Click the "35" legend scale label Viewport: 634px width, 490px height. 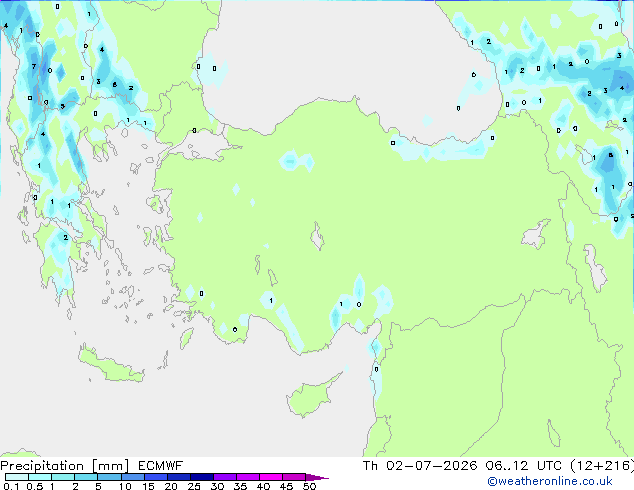[x=240, y=486]
